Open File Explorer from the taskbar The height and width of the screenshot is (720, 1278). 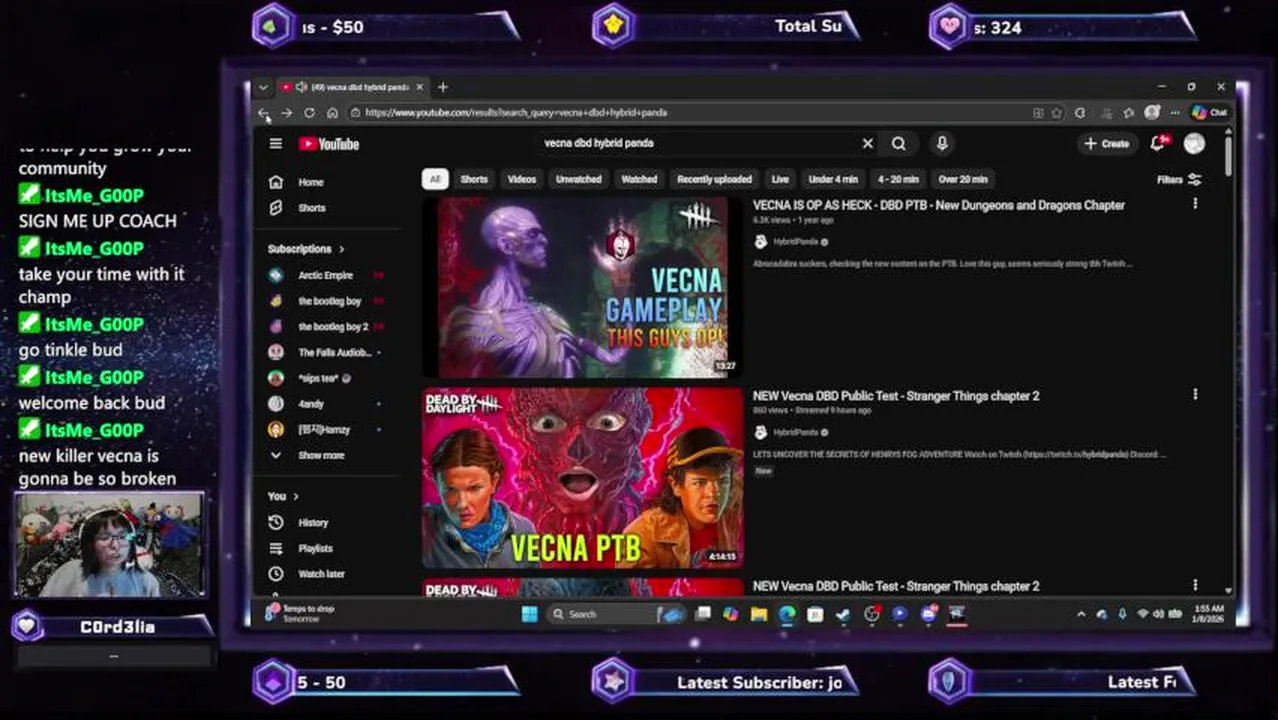[759, 614]
